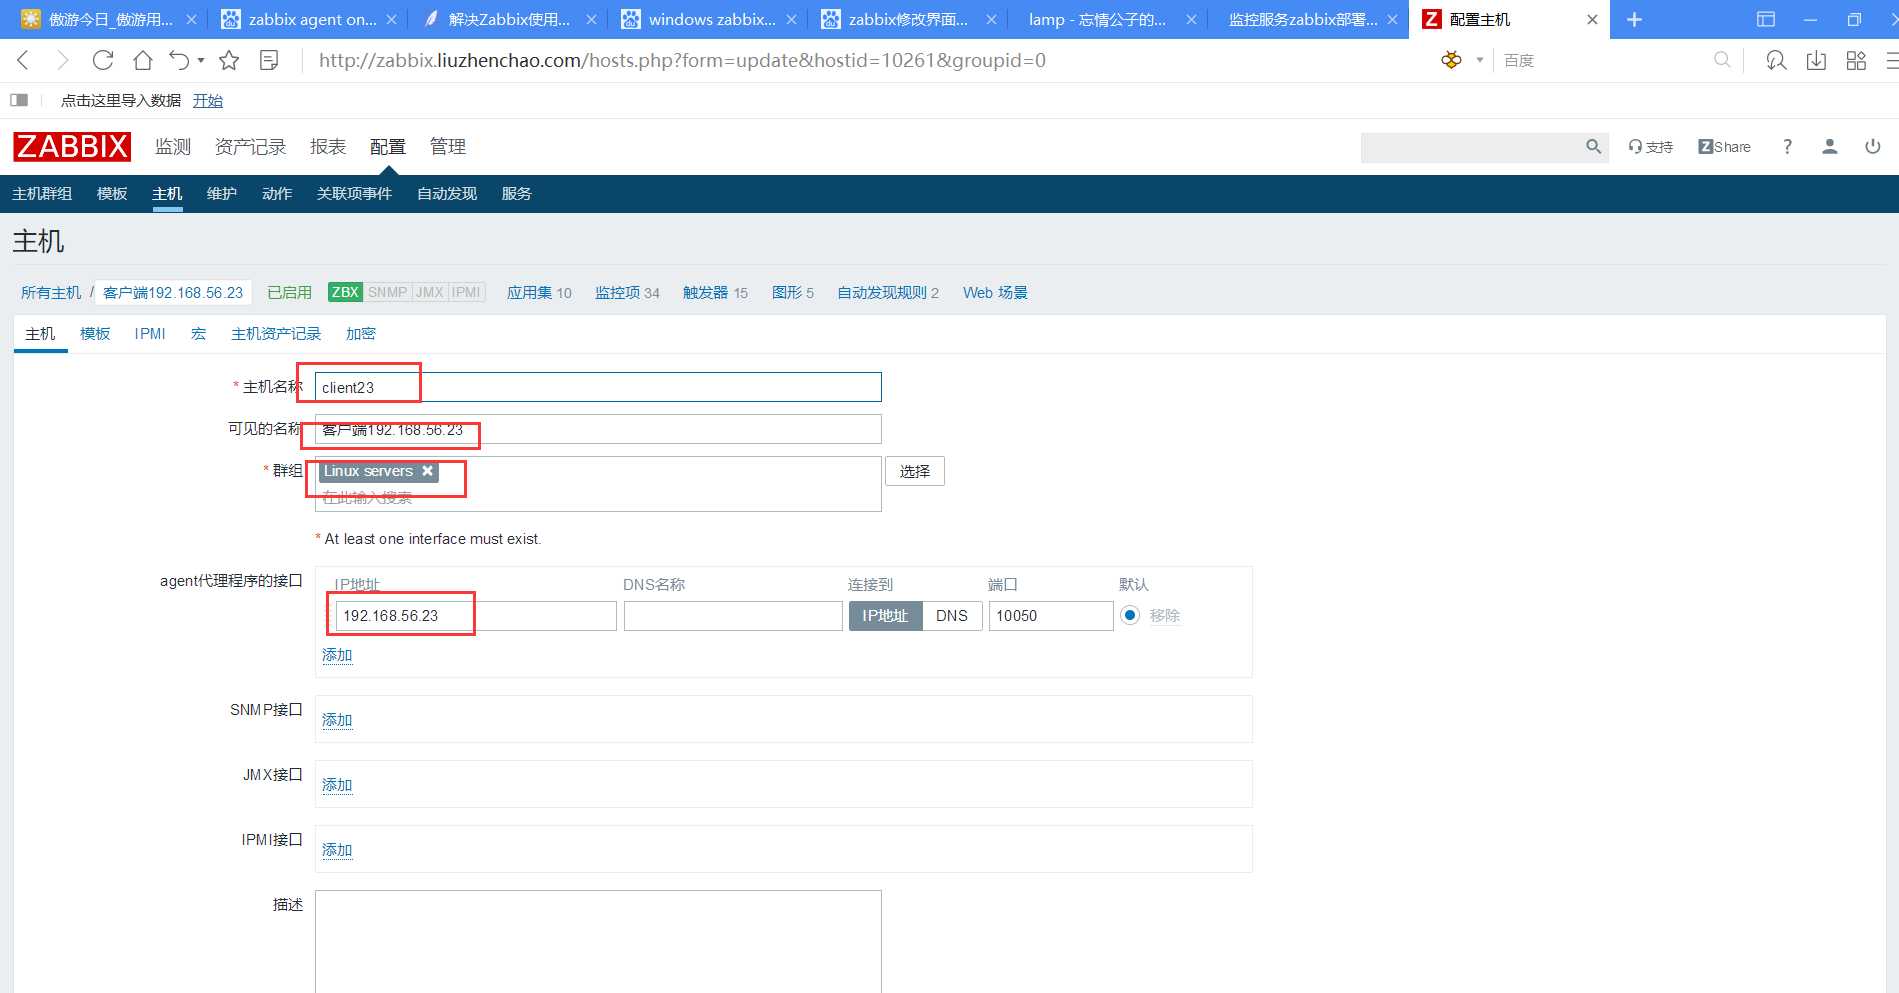The height and width of the screenshot is (993, 1899).
Task: Open the downloads icon in browser toolbar
Action: click(1816, 60)
